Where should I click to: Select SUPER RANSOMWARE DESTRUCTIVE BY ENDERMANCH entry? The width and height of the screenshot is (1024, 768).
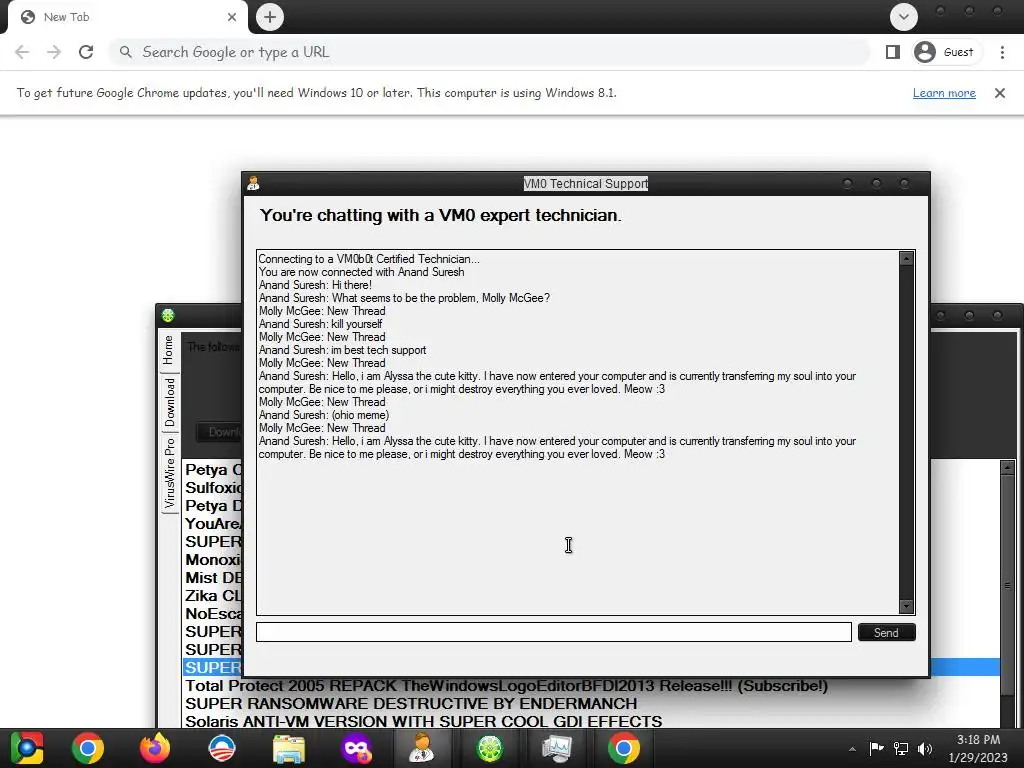click(411, 703)
